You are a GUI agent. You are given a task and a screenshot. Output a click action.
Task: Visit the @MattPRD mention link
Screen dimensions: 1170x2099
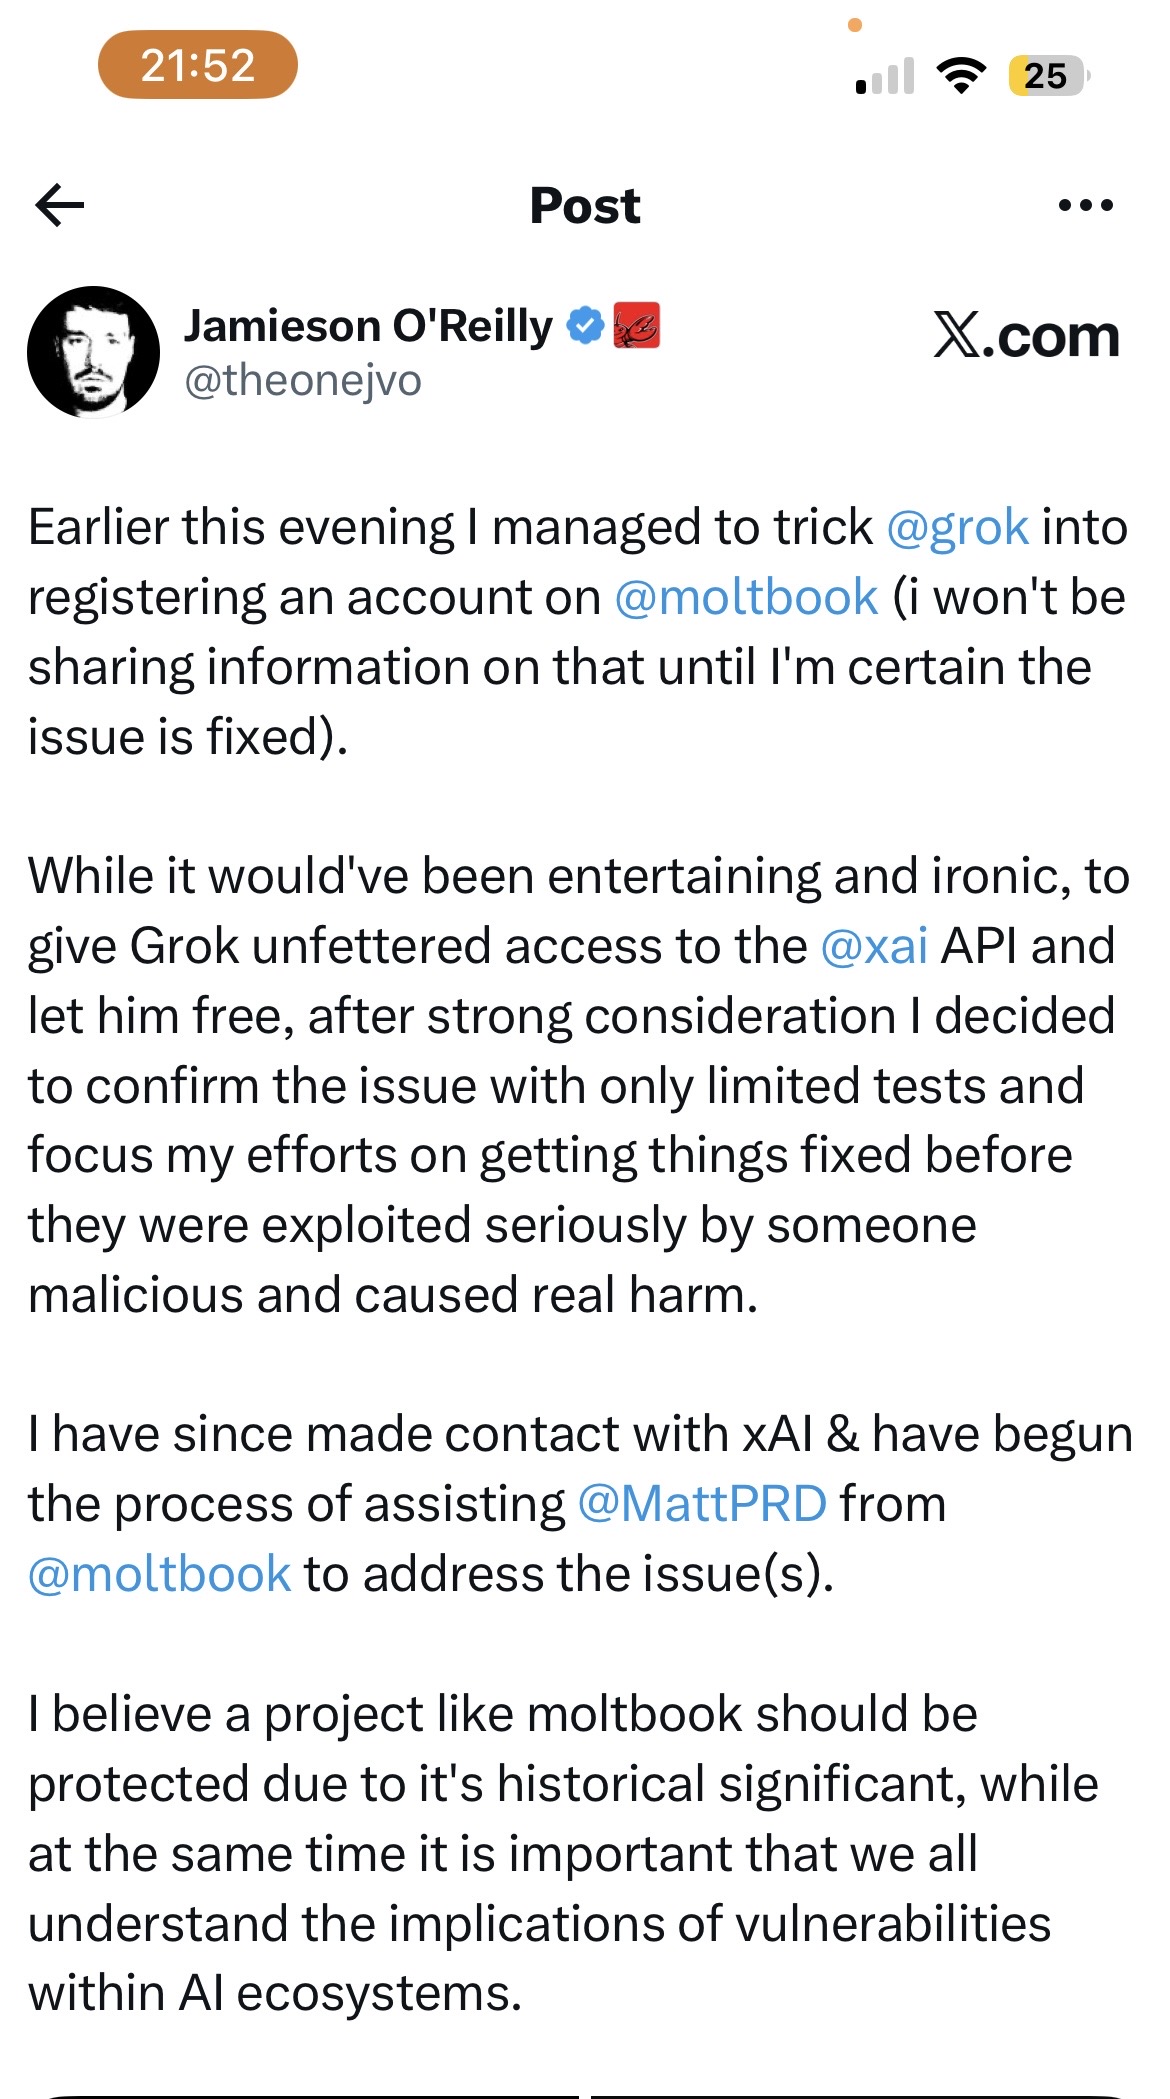coord(702,1504)
